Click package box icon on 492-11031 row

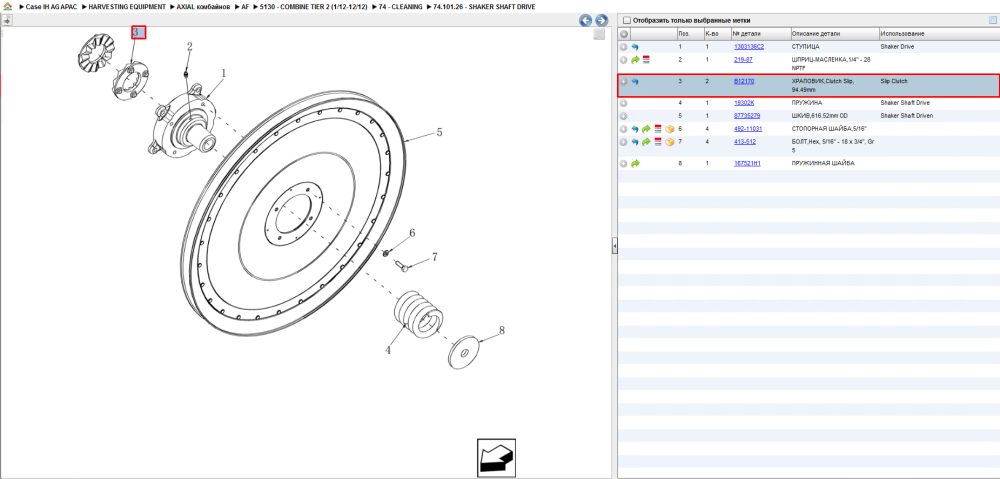[x=669, y=129]
